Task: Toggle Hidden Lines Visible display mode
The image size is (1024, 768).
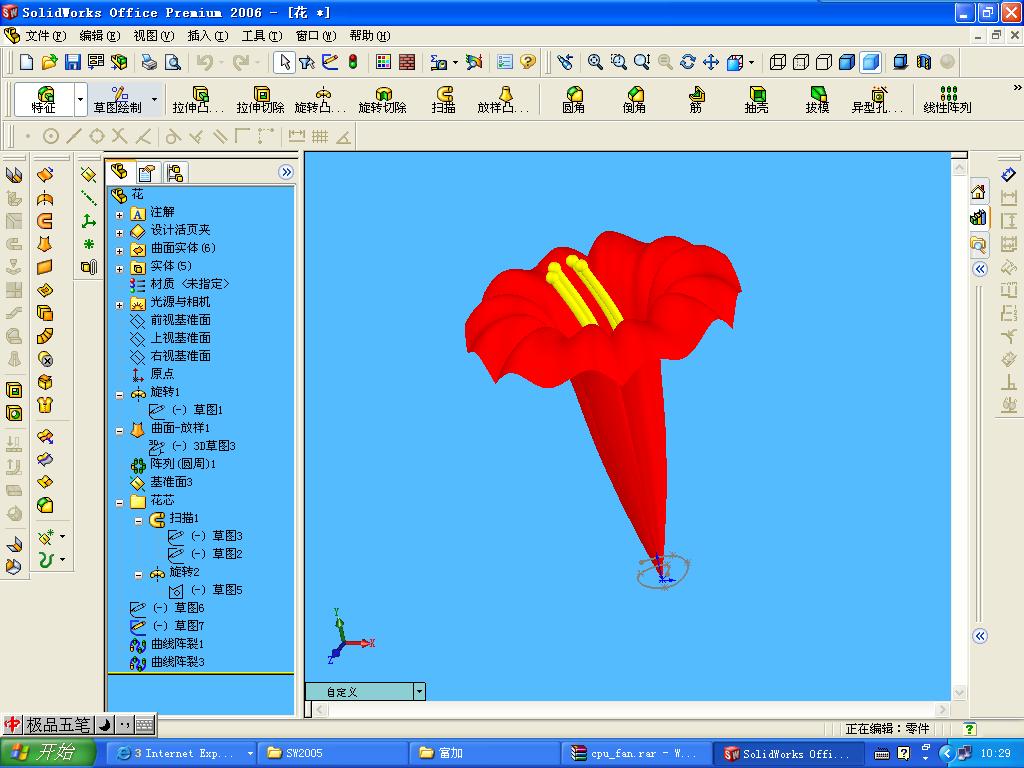Action: (801, 62)
